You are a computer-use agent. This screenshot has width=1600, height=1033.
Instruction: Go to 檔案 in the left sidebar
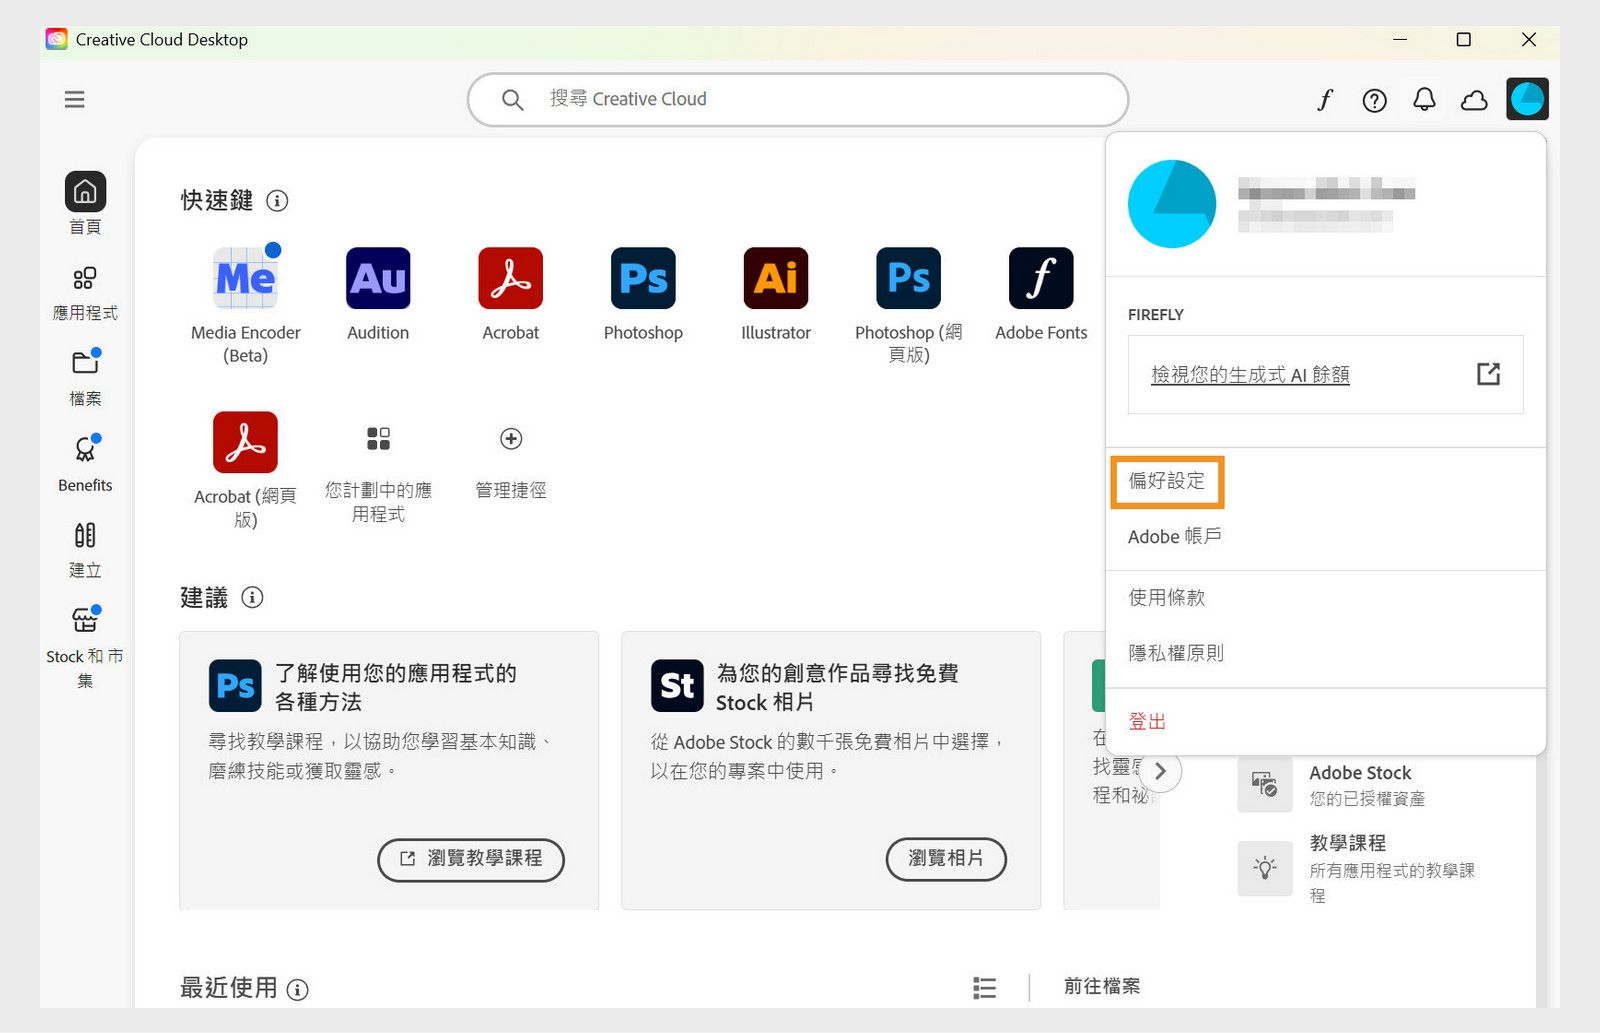[x=85, y=375]
